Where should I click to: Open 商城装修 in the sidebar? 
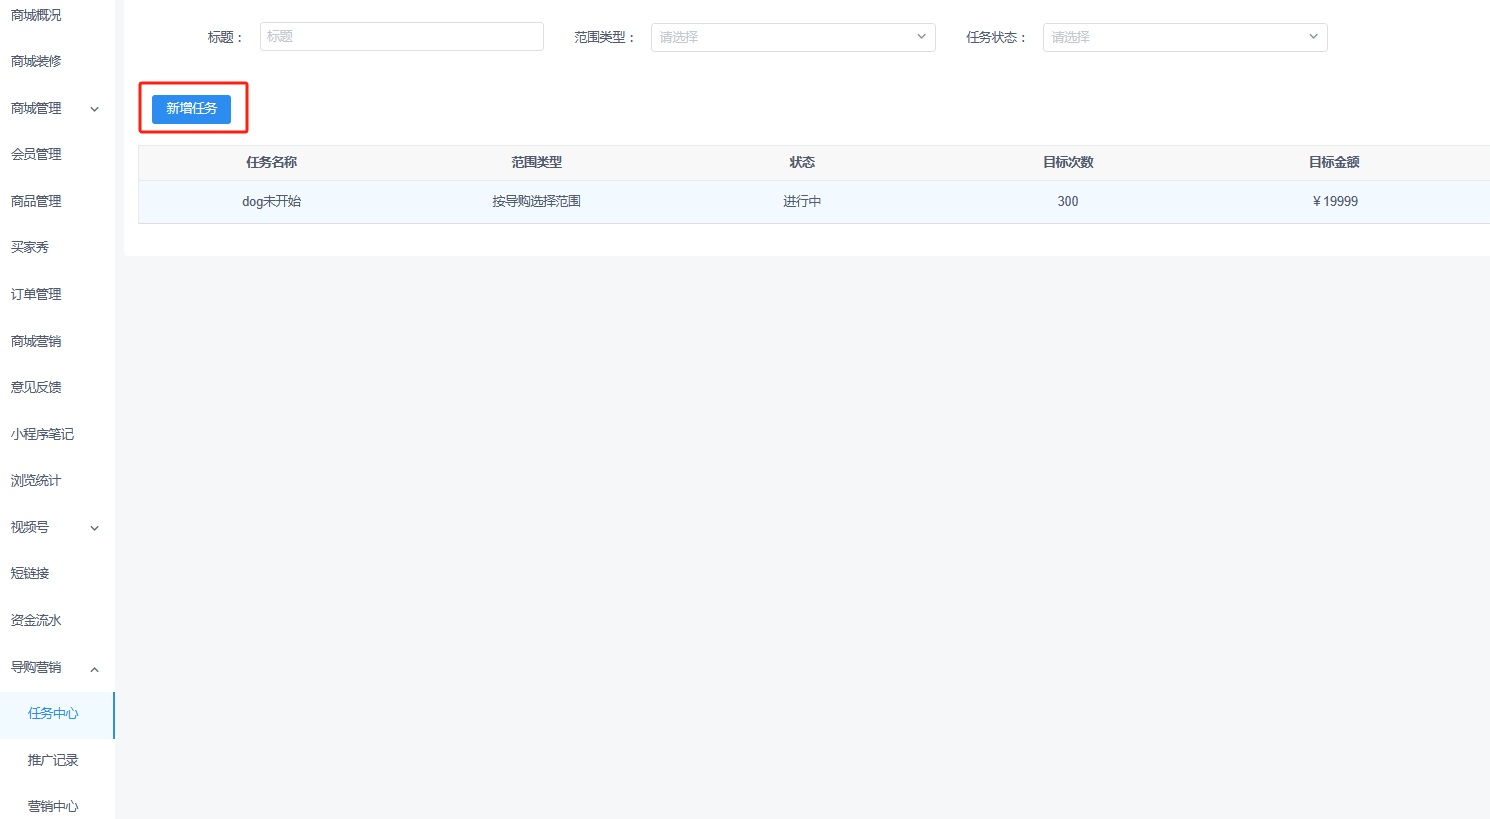(36, 61)
